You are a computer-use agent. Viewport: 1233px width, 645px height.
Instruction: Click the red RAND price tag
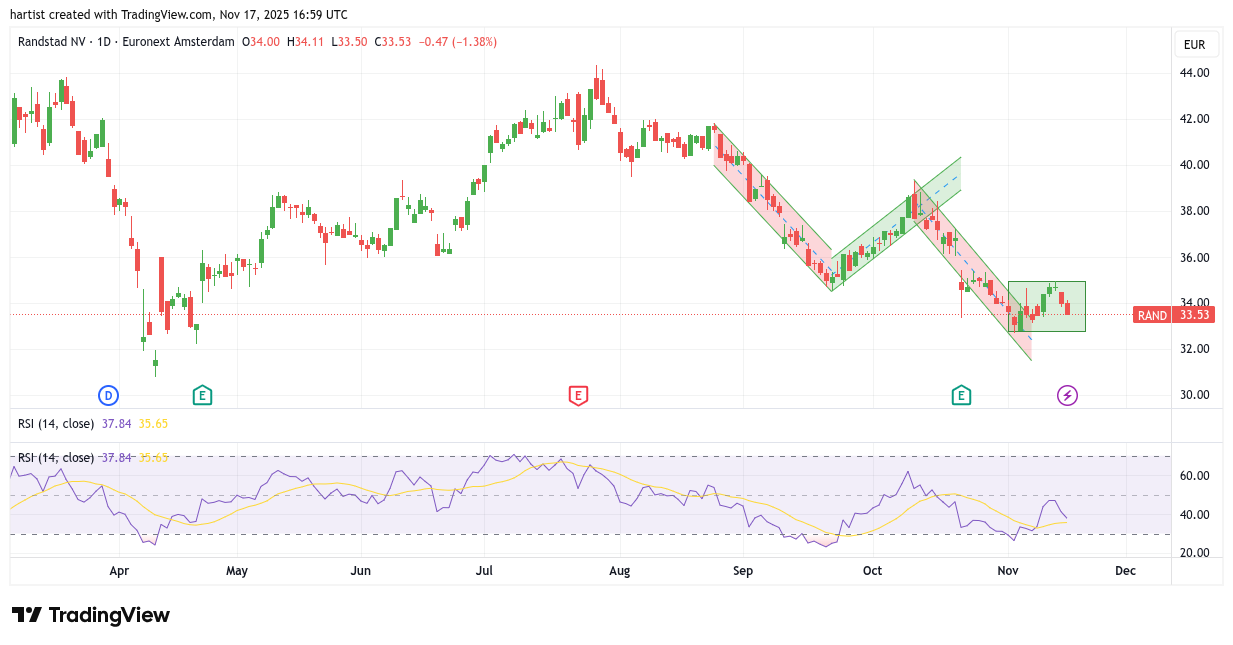(x=1152, y=315)
